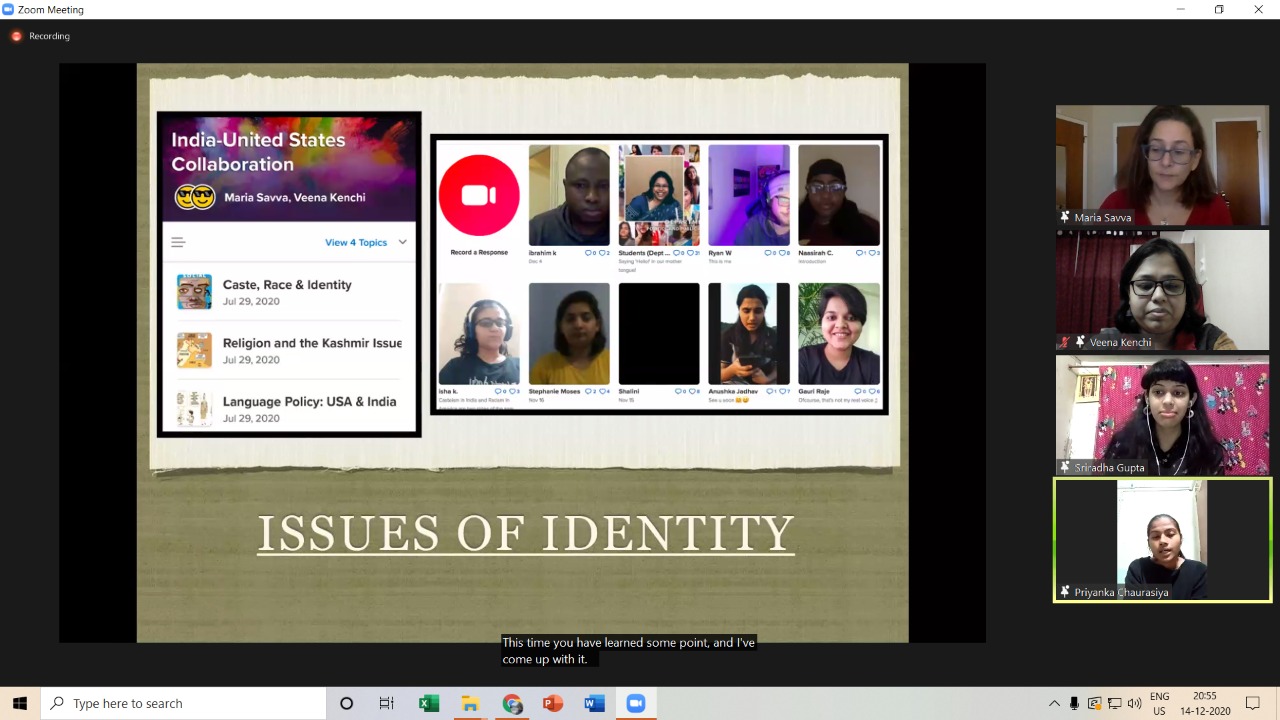Click the Zoom Meetings icon in the taskbar
This screenshot has height=720, width=1280.
(x=636, y=703)
